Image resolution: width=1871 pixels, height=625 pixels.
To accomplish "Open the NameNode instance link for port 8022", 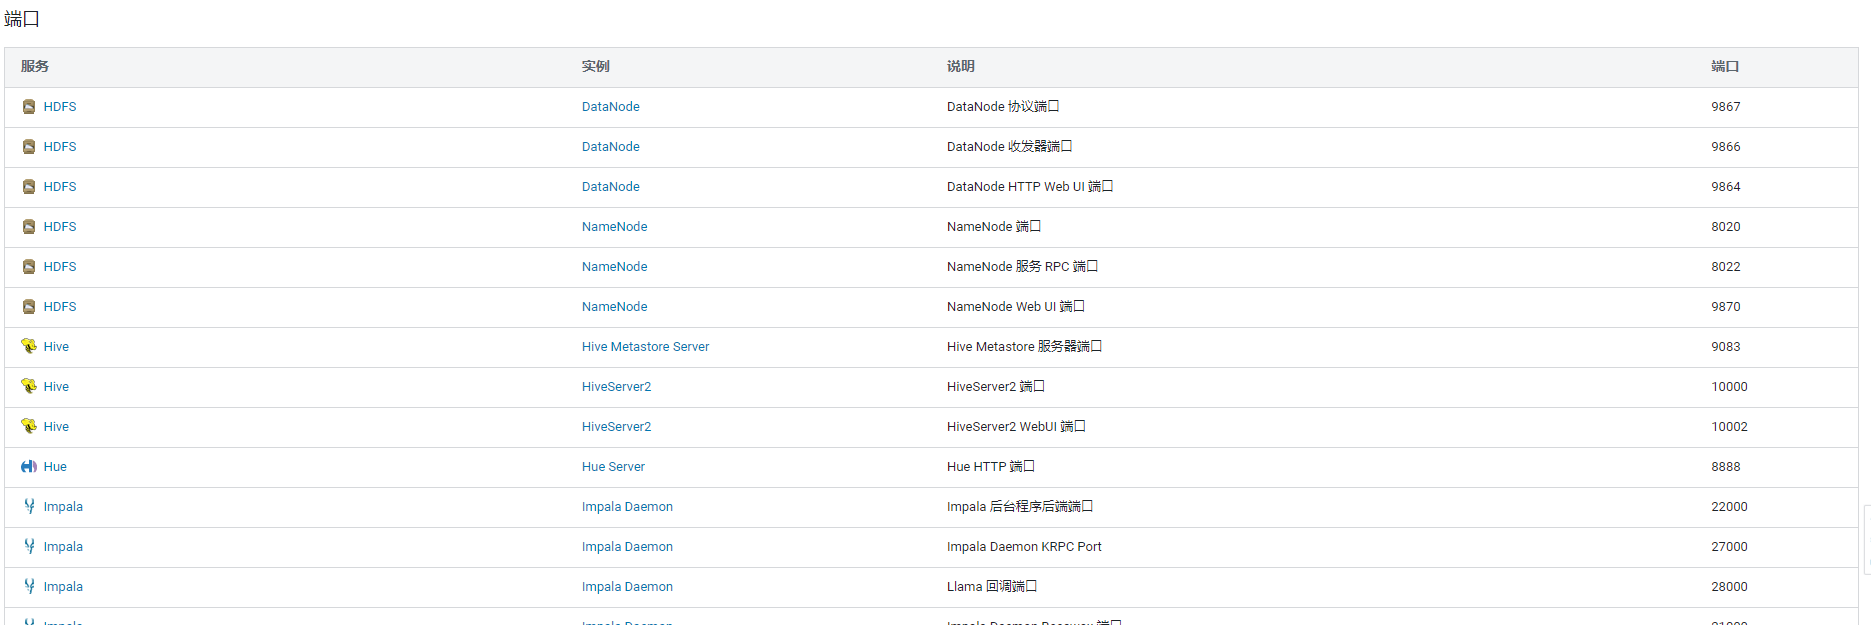I will [615, 267].
